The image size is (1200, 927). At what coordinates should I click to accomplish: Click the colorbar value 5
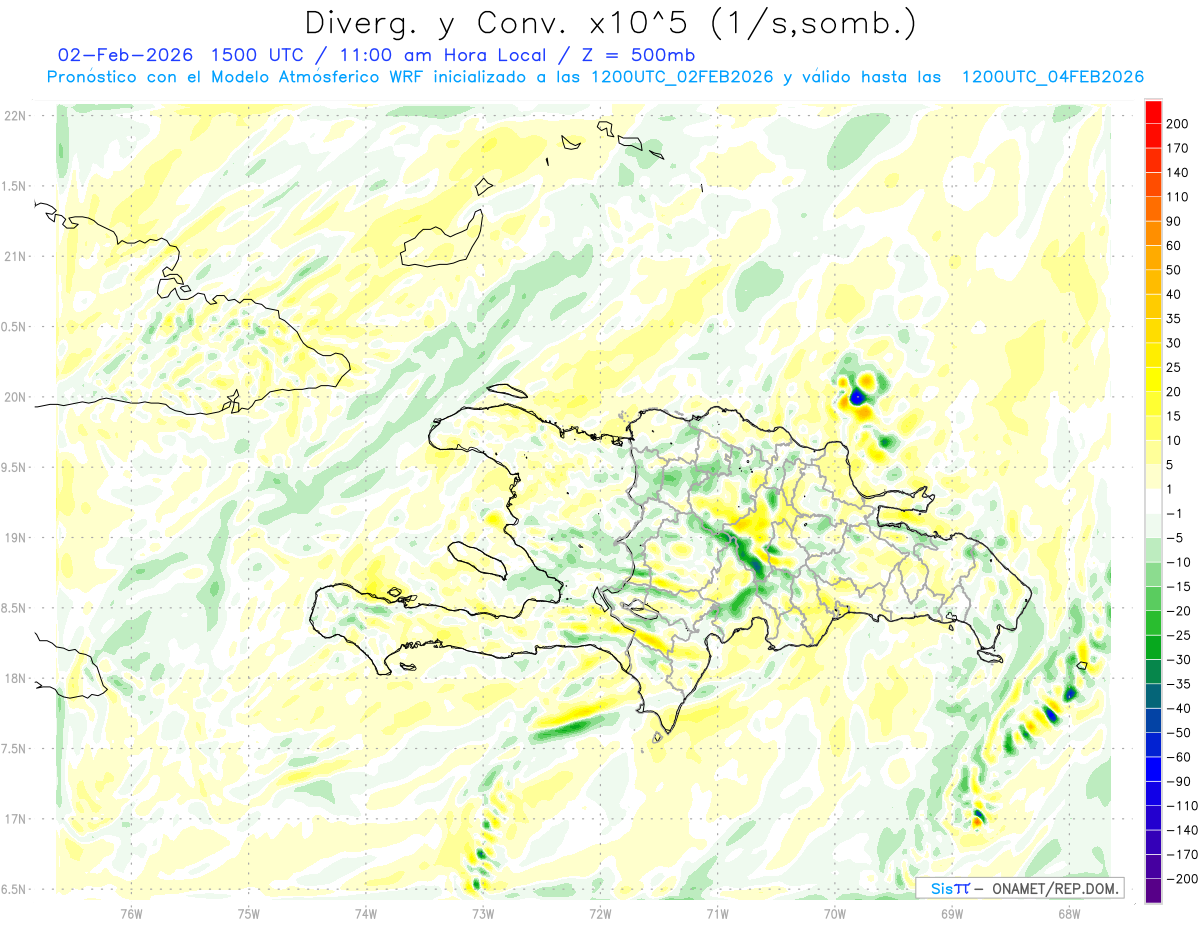1172,465
